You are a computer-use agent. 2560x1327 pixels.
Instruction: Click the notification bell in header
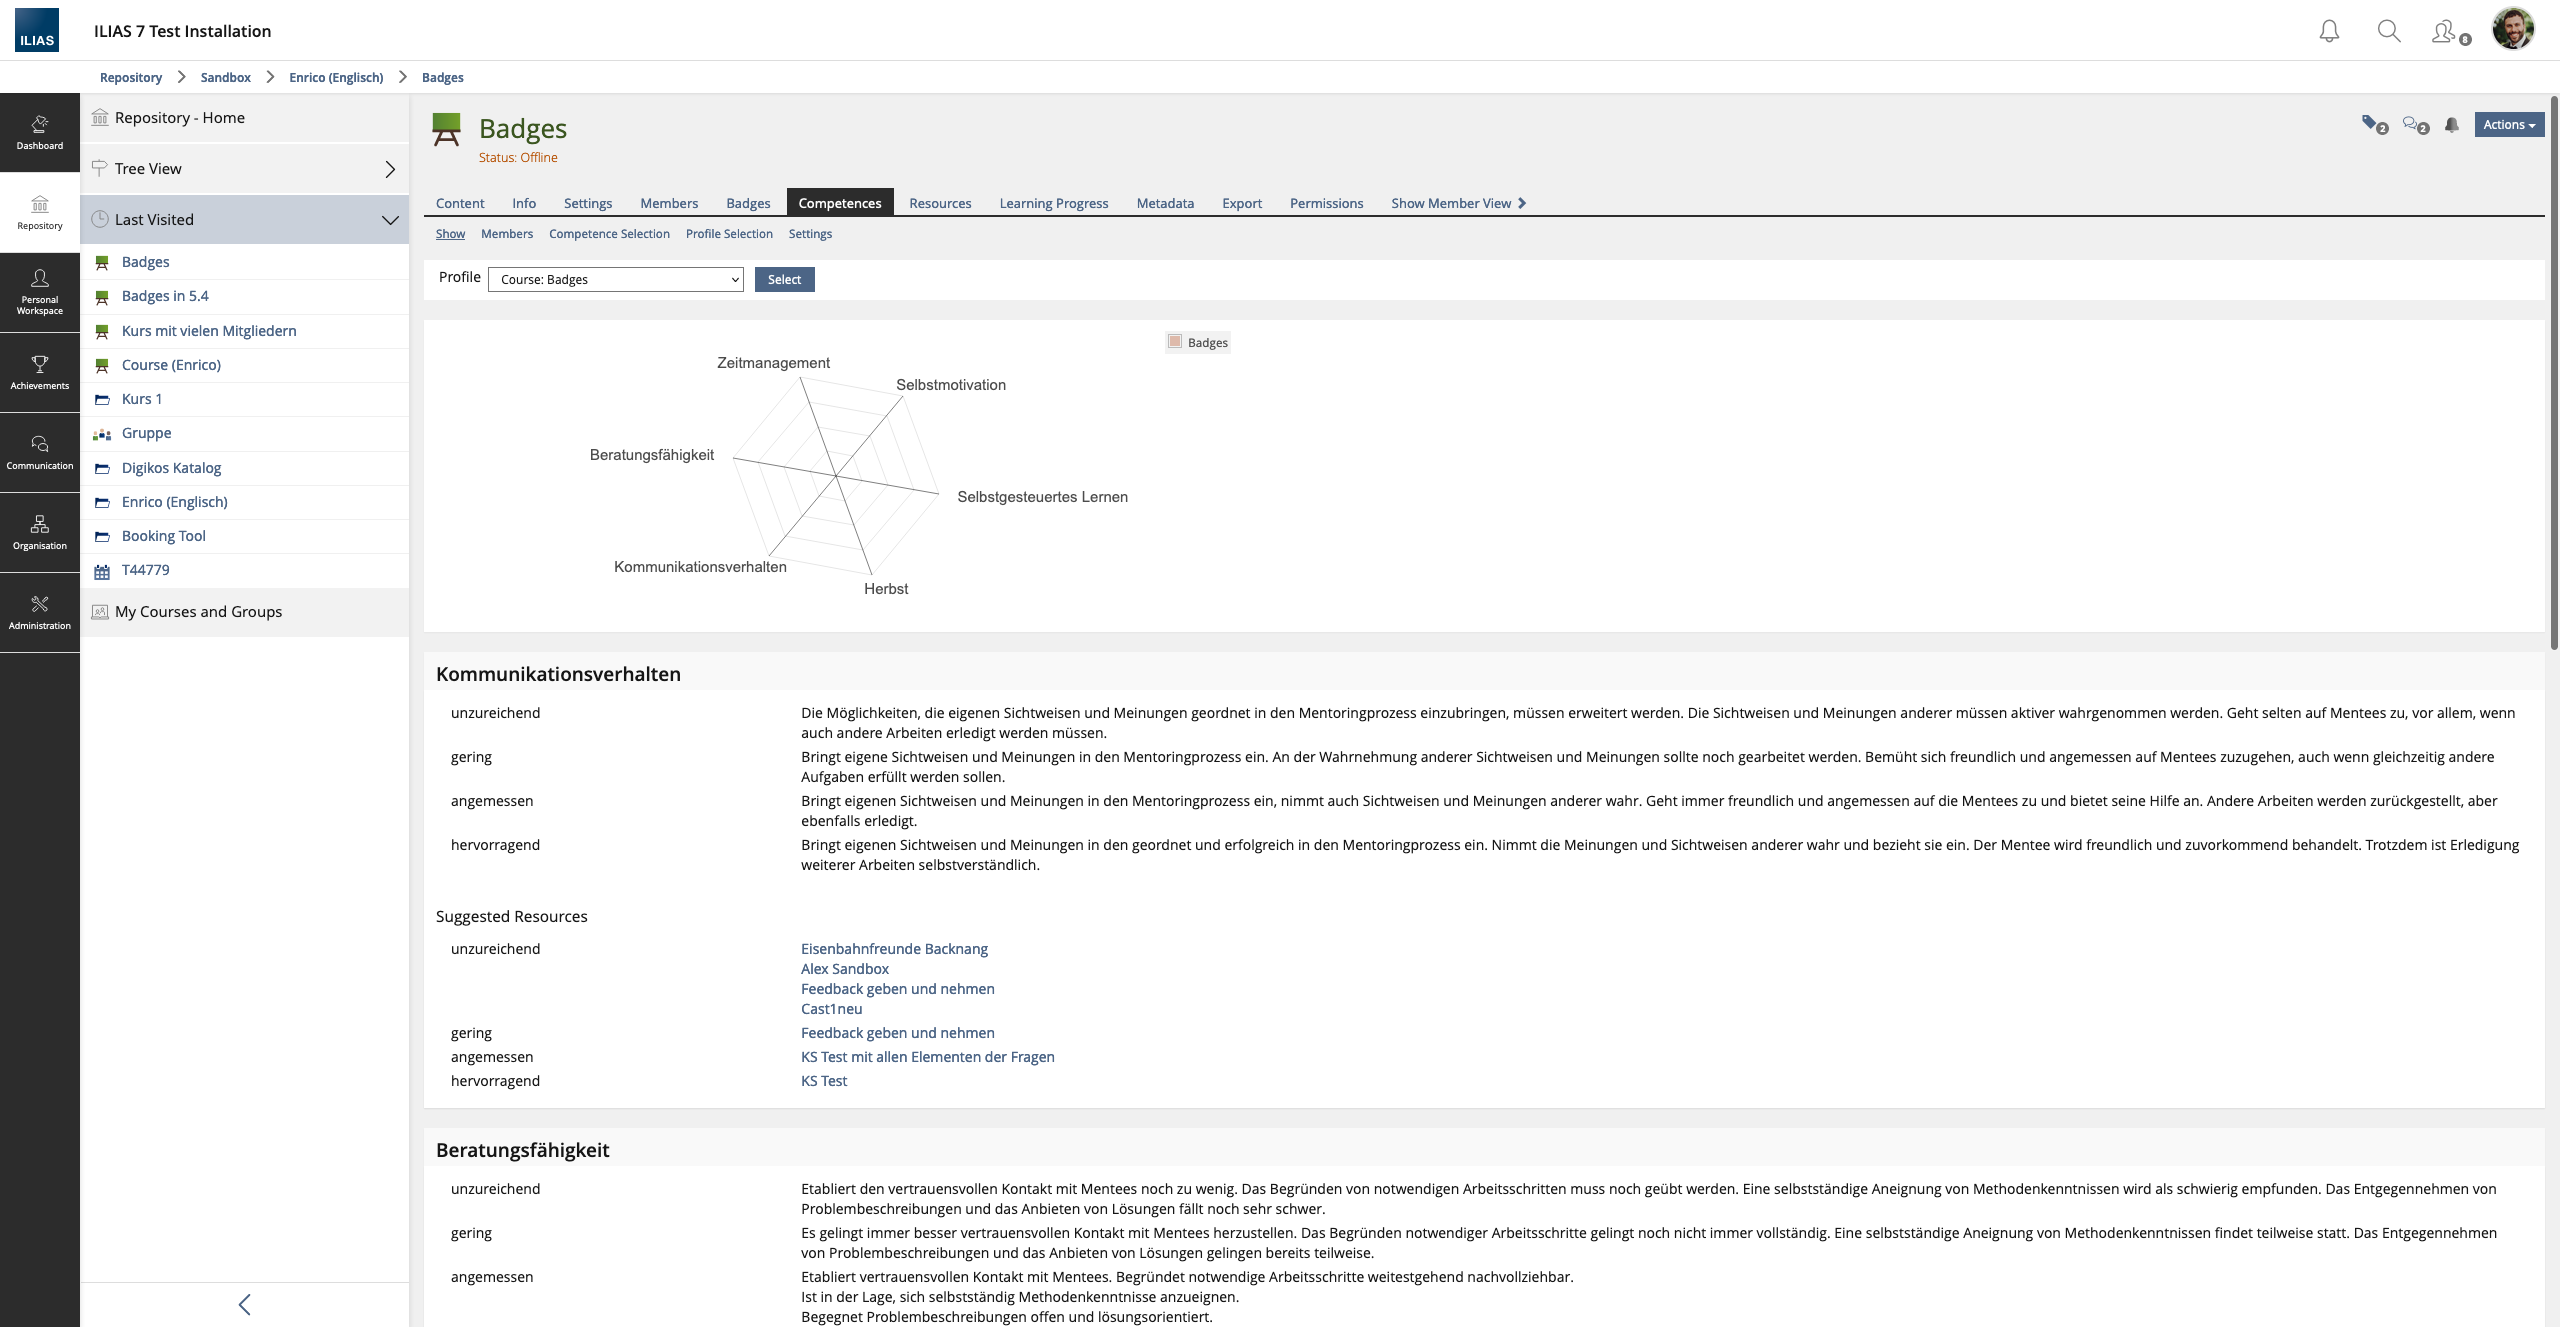click(2329, 31)
